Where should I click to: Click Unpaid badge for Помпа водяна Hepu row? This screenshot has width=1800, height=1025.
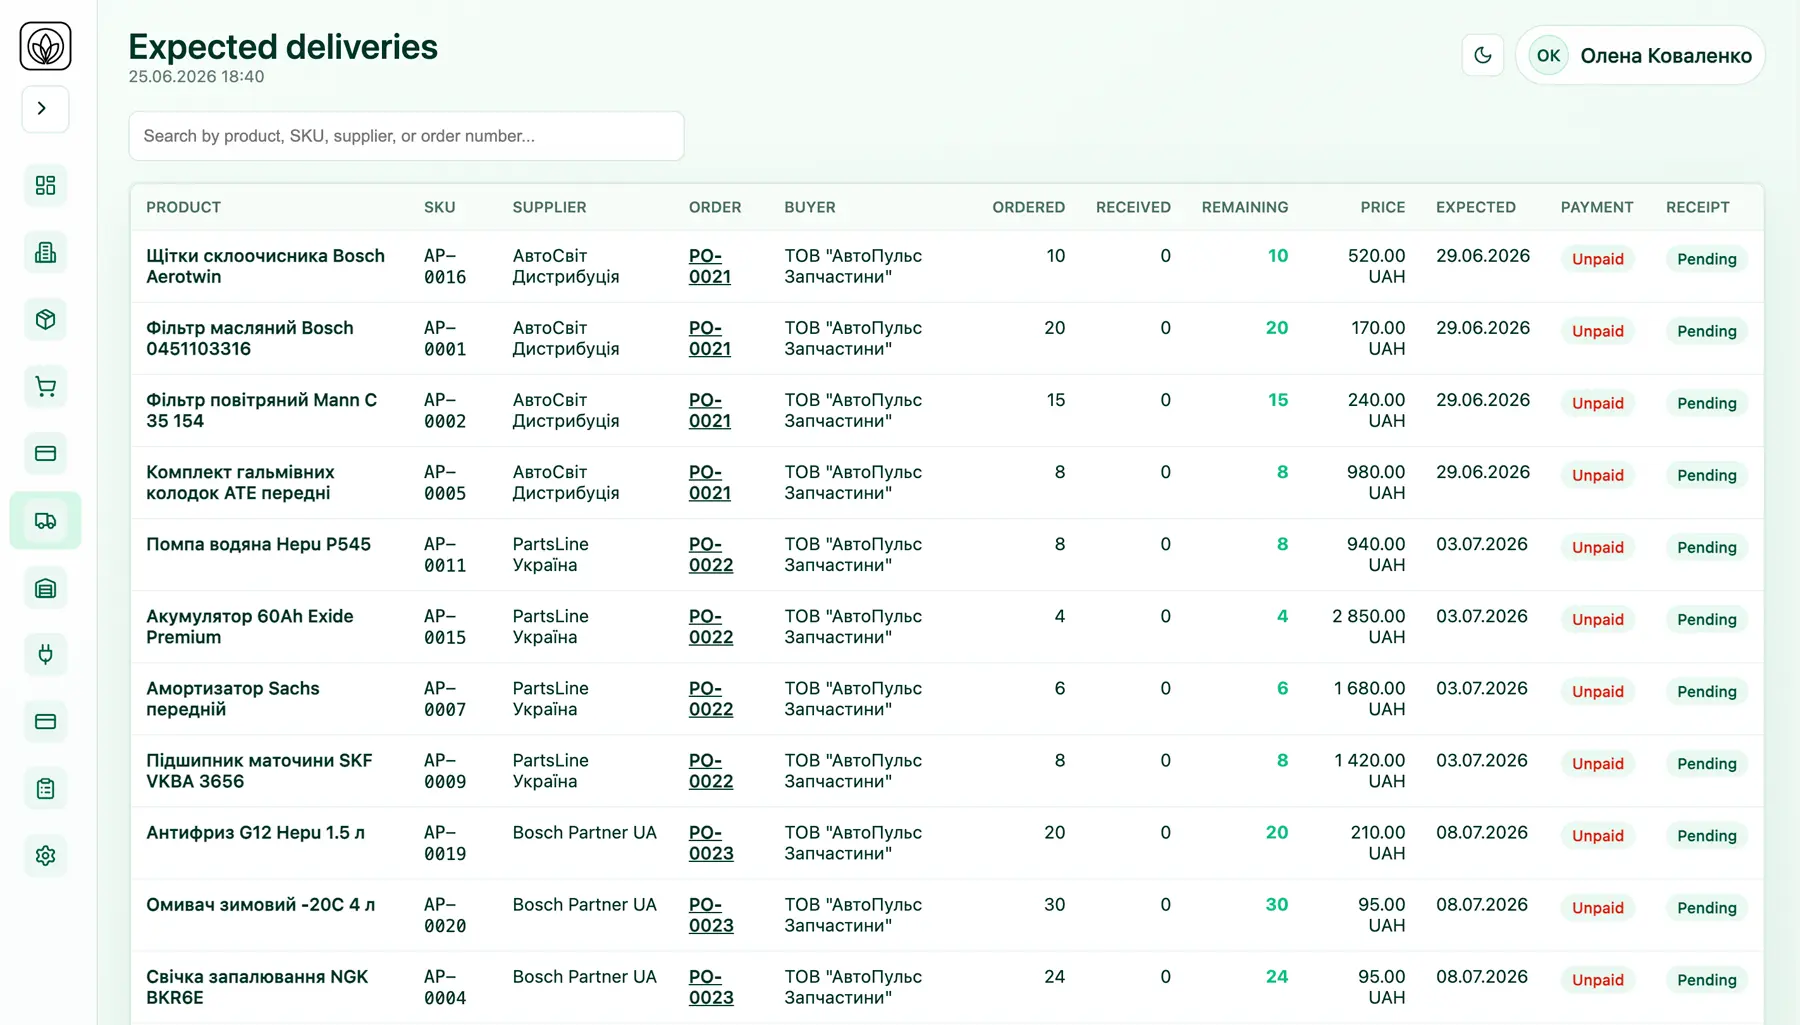pyautogui.click(x=1597, y=547)
